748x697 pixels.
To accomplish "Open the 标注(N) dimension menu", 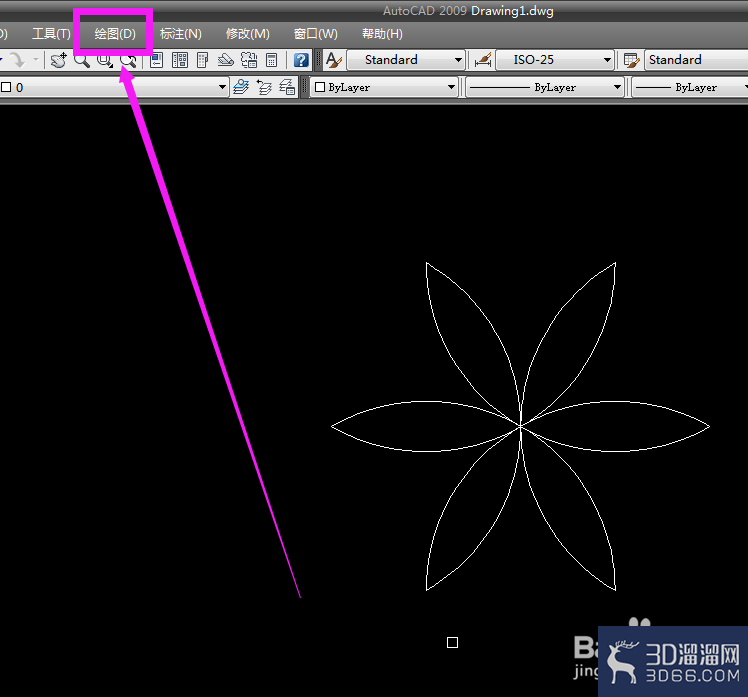I will coord(180,34).
